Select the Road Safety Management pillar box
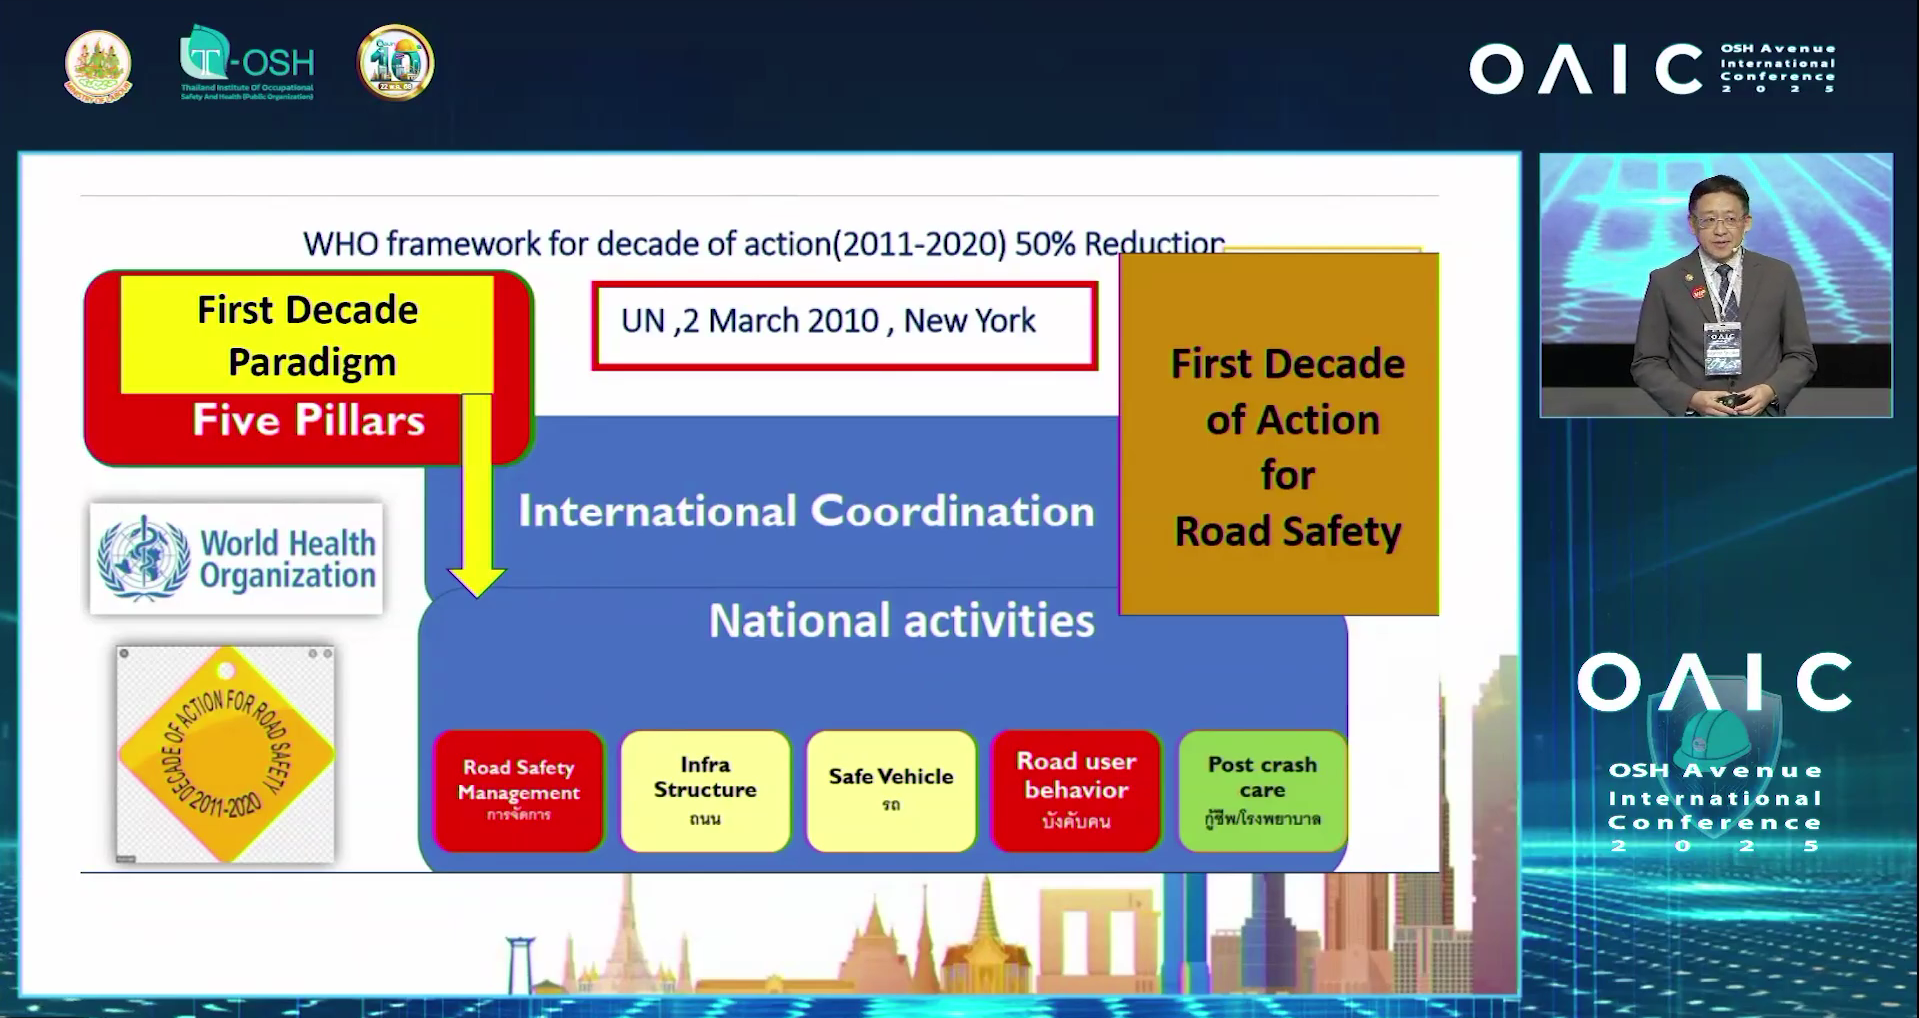 click(518, 791)
